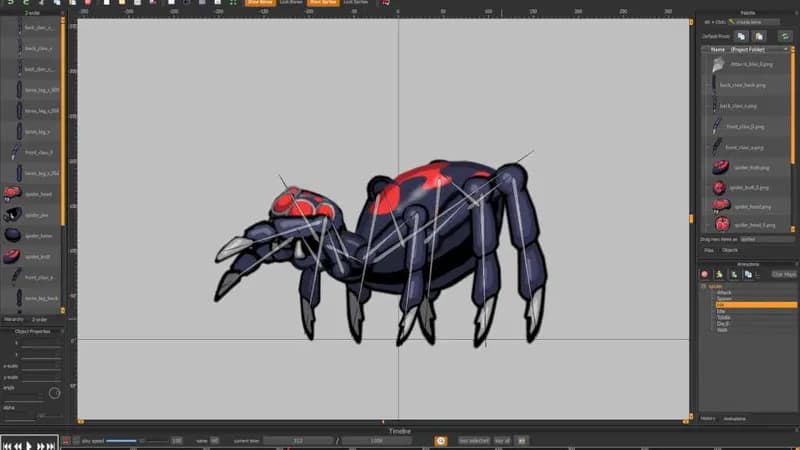Image resolution: width=800 pixels, height=450 pixels.
Task: Select back_claw_back.png in the Palette
Action: (747, 85)
